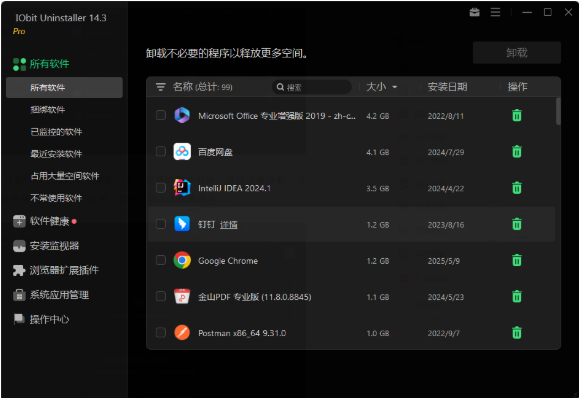The height and width of the screenshot is (398, 582).
Task: Sort by the 安装日期 column header
Action: [x=447, y=87]
